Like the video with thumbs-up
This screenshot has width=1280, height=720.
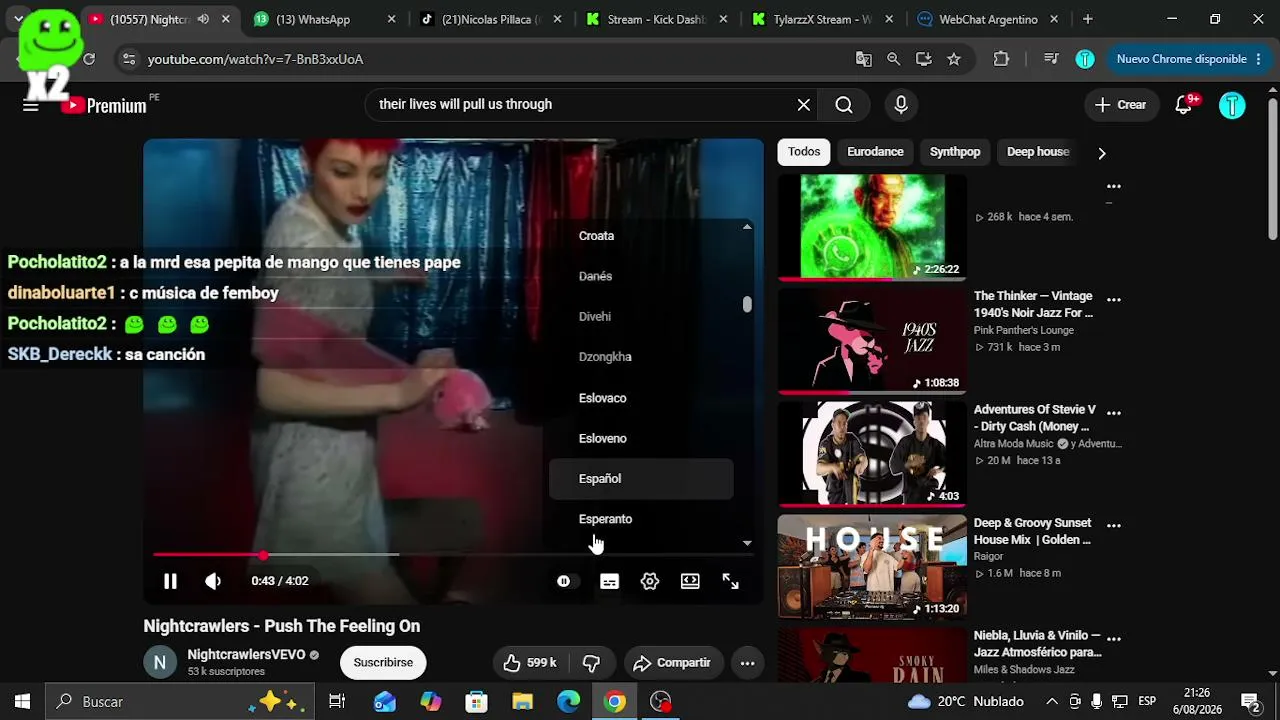point(530,662)
